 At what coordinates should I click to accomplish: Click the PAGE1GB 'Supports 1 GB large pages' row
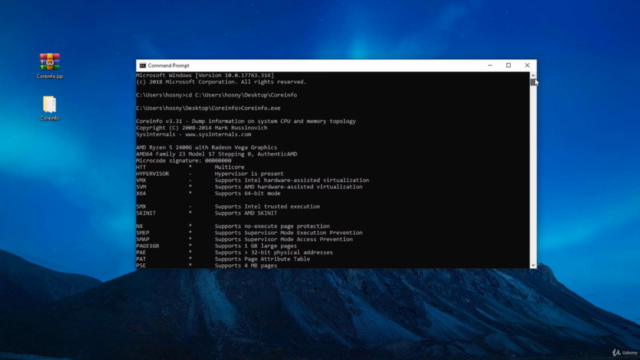(x=216, y=246)
